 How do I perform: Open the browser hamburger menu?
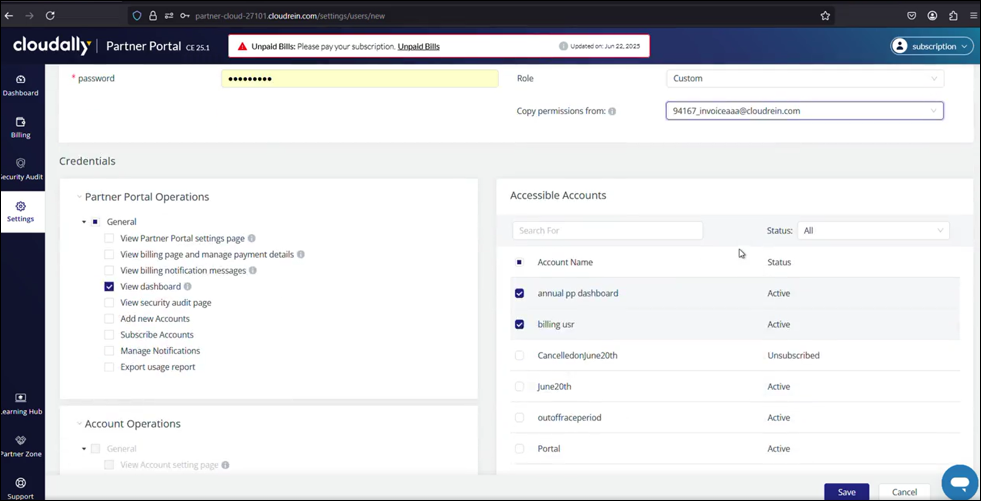973,16
